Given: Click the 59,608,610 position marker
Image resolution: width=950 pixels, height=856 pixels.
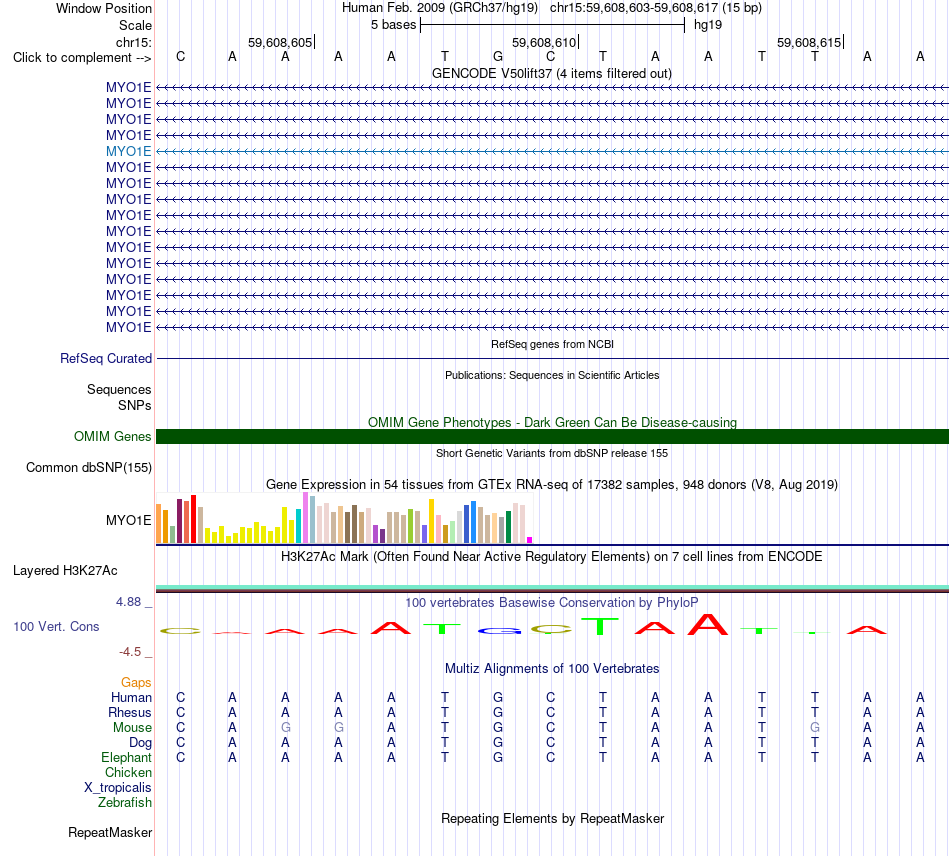Looking at the screenshot, I should pyautogui.click(x=544, y=42).
